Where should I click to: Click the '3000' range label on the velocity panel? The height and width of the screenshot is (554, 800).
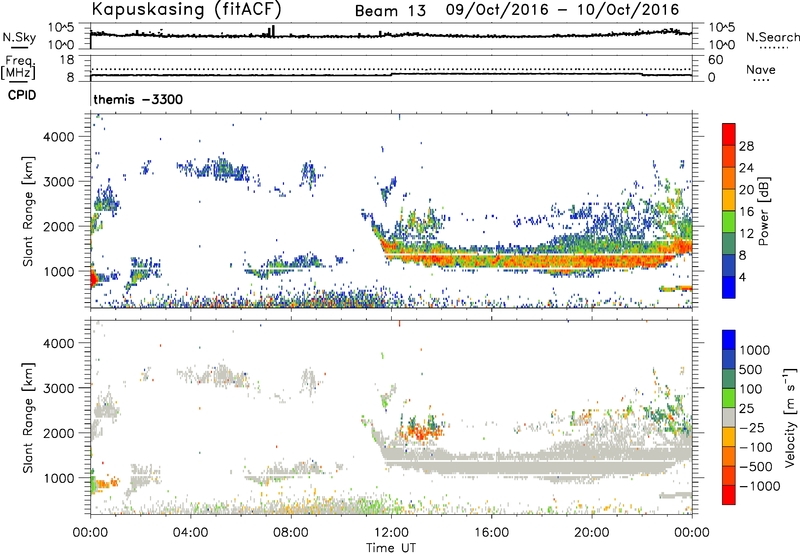click(x=58, y=388)
